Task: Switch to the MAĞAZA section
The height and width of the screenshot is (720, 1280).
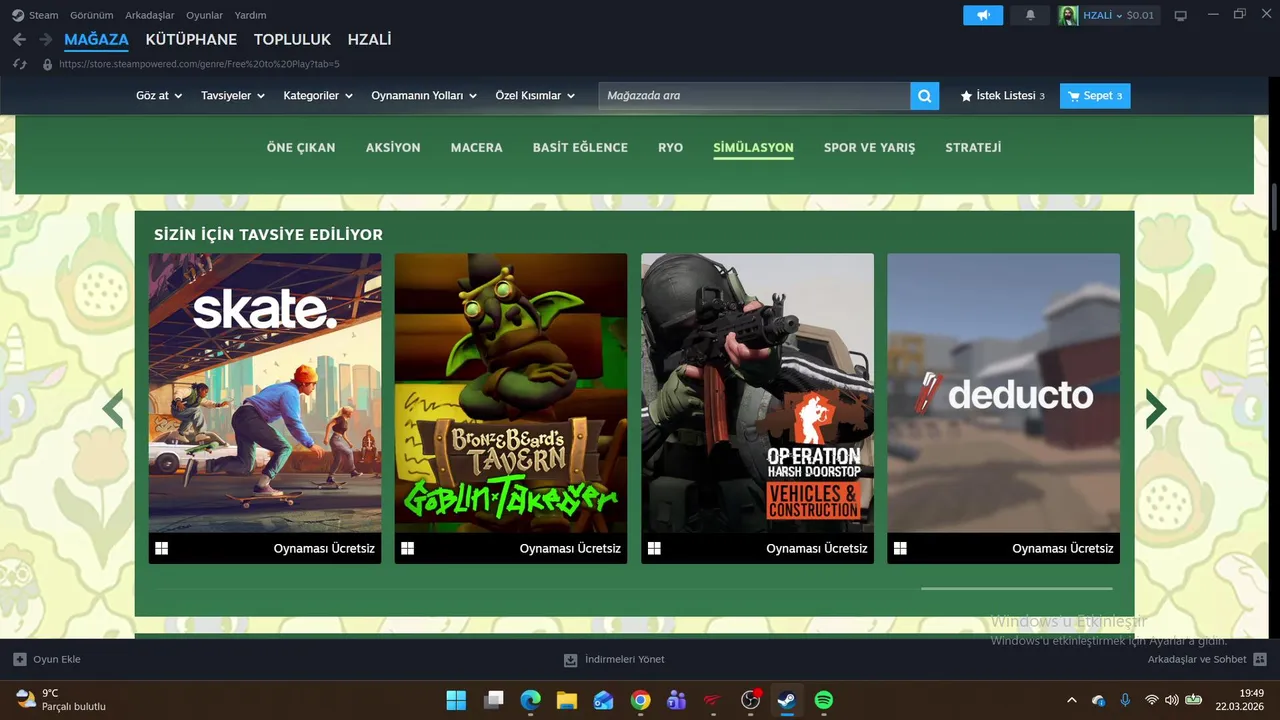Action: point(96,40)
